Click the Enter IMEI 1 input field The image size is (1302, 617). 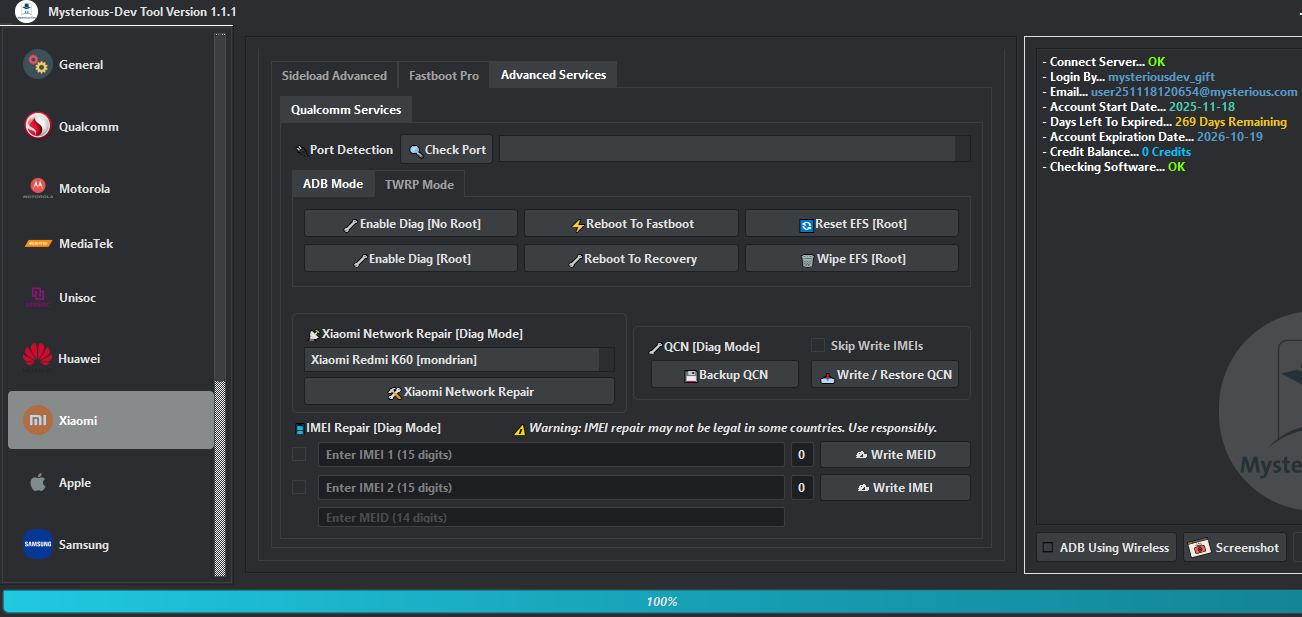[550, 454]
